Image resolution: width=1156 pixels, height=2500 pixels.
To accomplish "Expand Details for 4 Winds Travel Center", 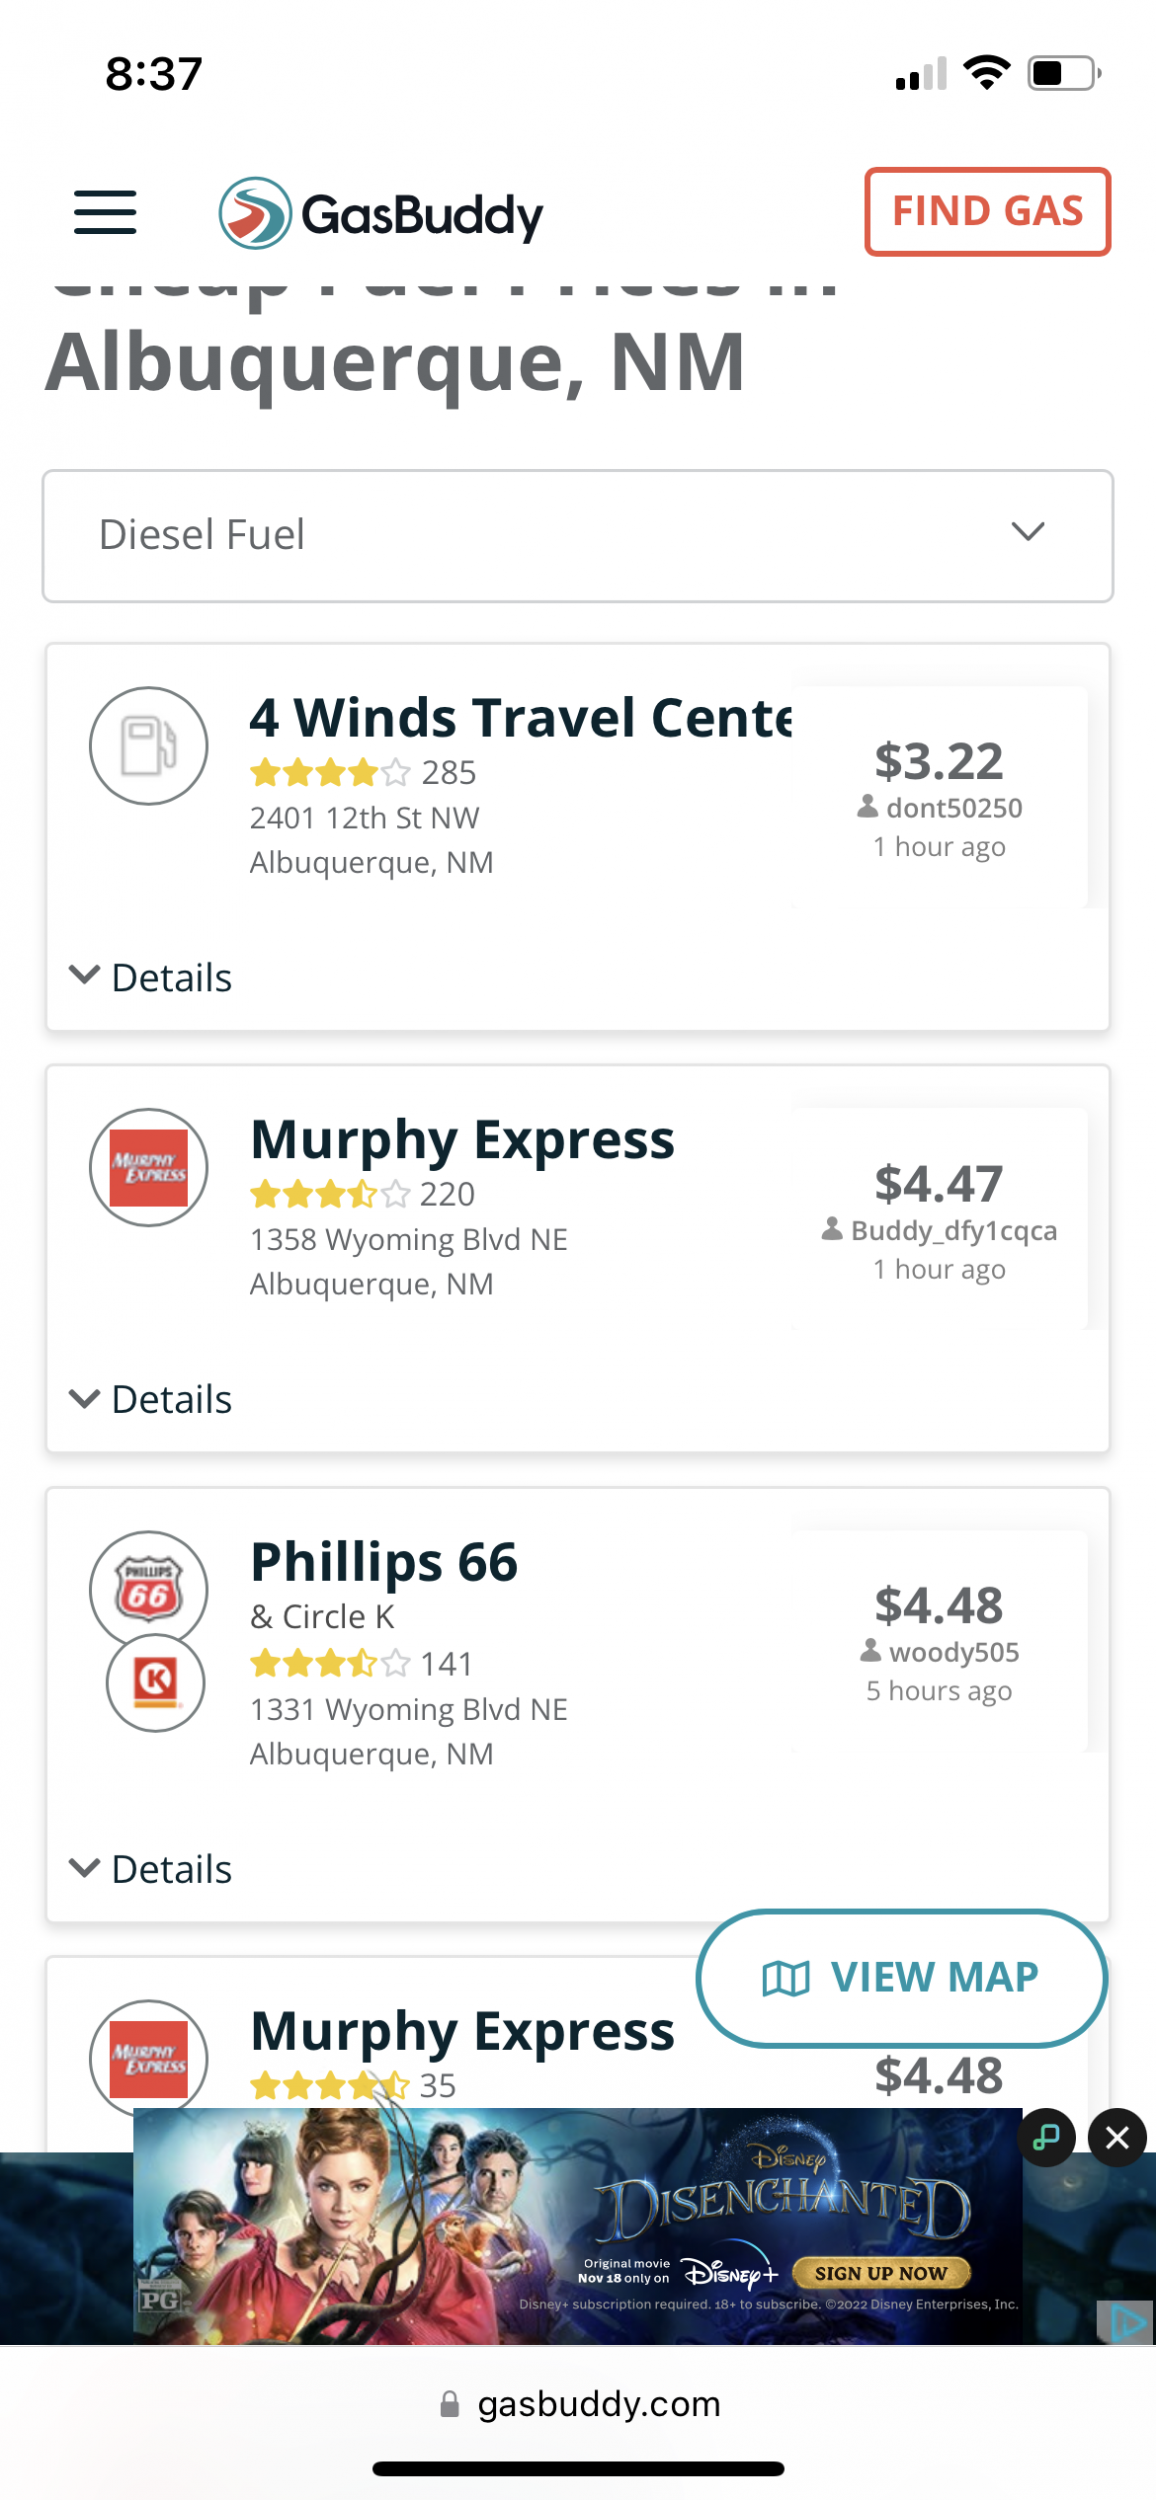I will tap(151, 977).
